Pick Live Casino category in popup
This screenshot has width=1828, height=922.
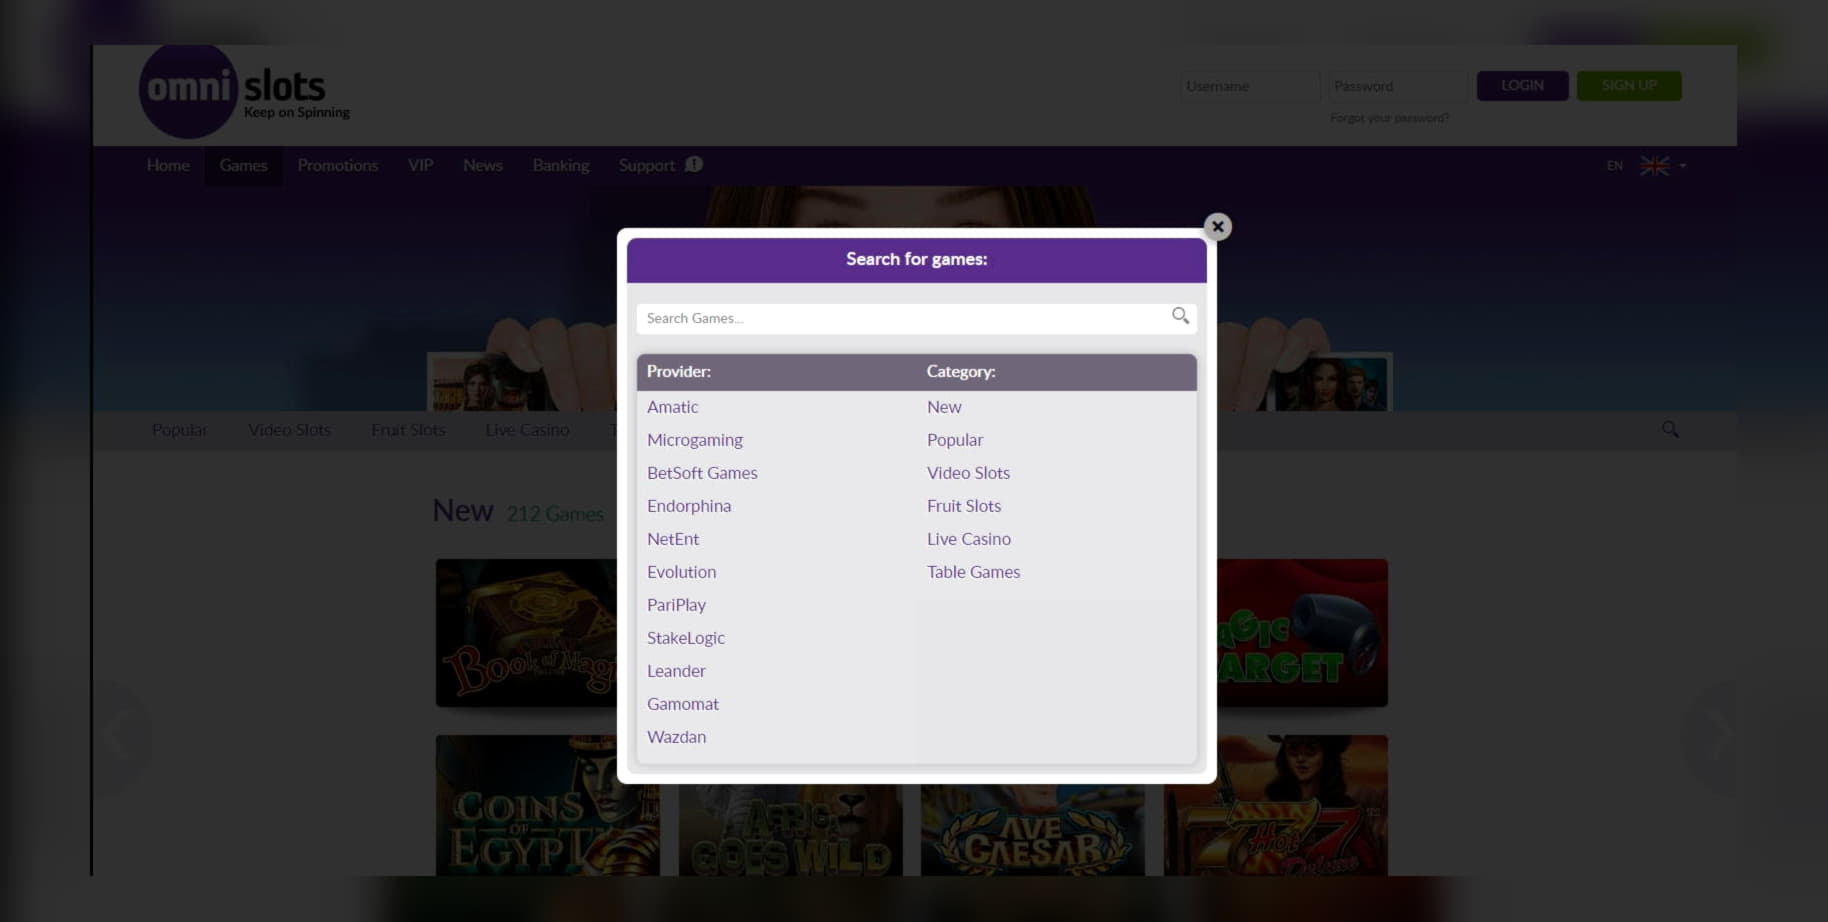pos(968,539)
